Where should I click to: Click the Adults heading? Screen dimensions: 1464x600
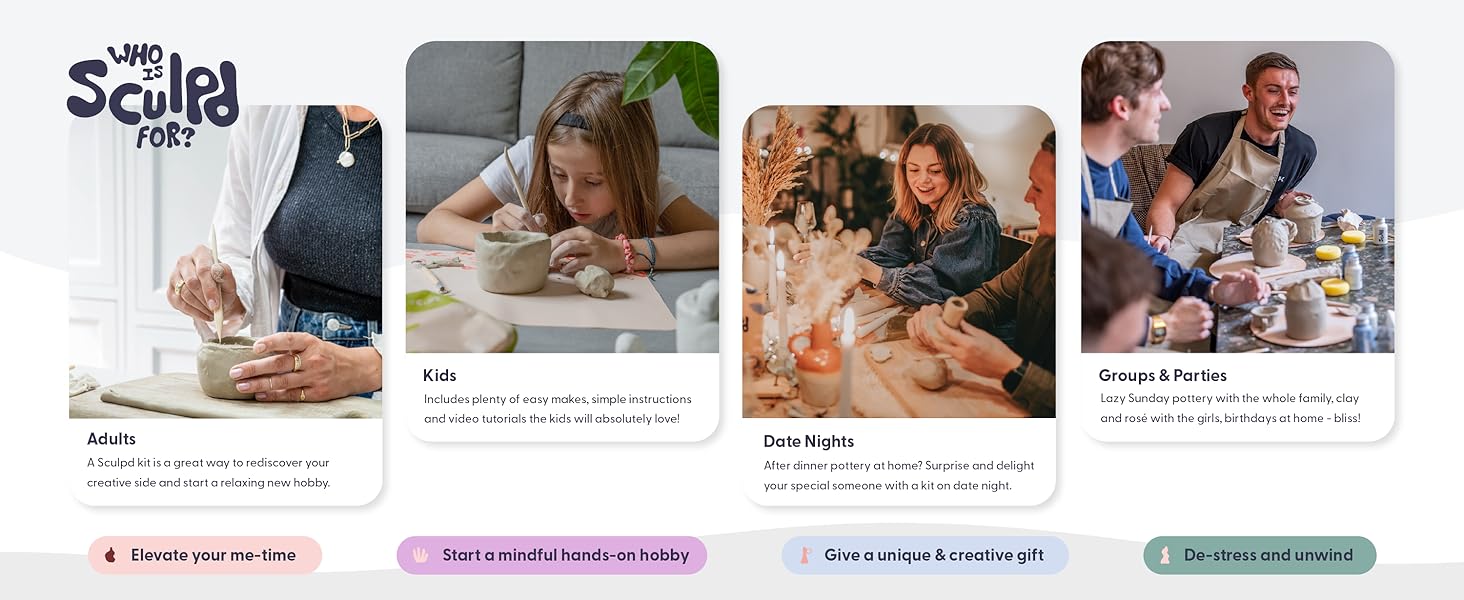pyautogui.click(x=111, y=439)
